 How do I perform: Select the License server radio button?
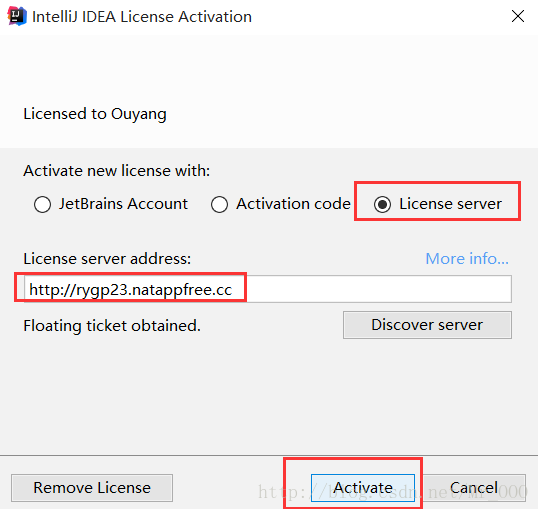click(x=383, y=204)
